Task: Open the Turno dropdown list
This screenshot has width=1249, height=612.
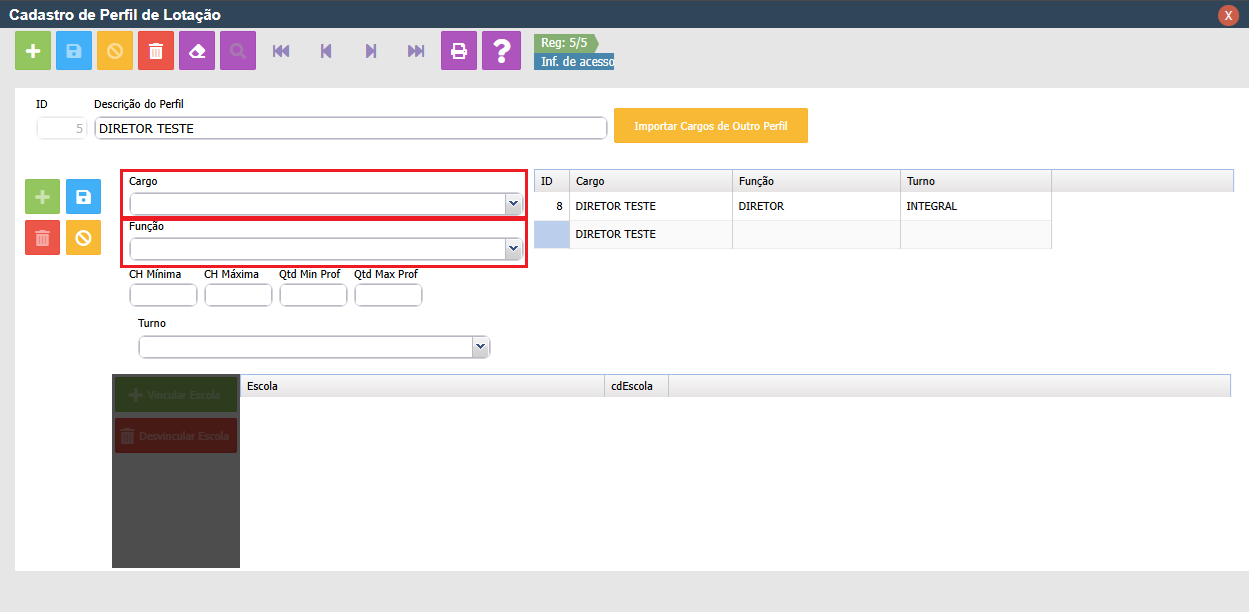Action: click(480, 347)
